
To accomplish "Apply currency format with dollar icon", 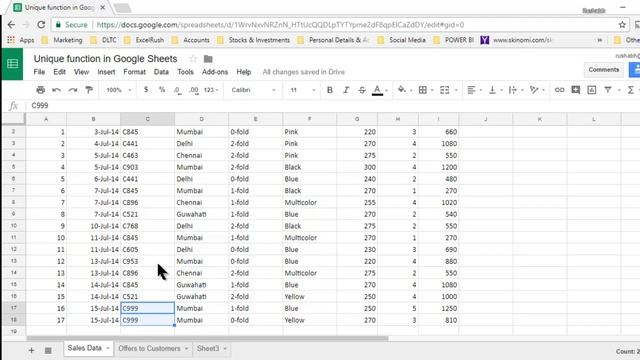I will [146, 89].
